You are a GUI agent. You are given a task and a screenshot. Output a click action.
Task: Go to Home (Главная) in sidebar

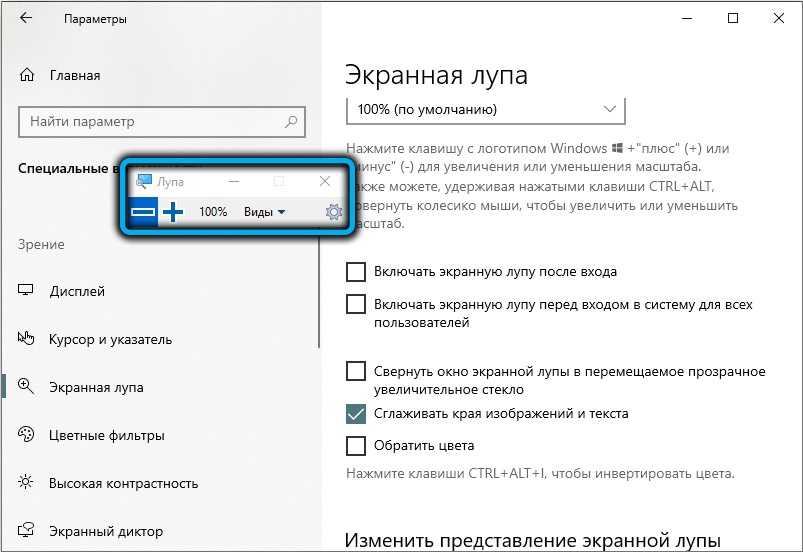(74, 75)
